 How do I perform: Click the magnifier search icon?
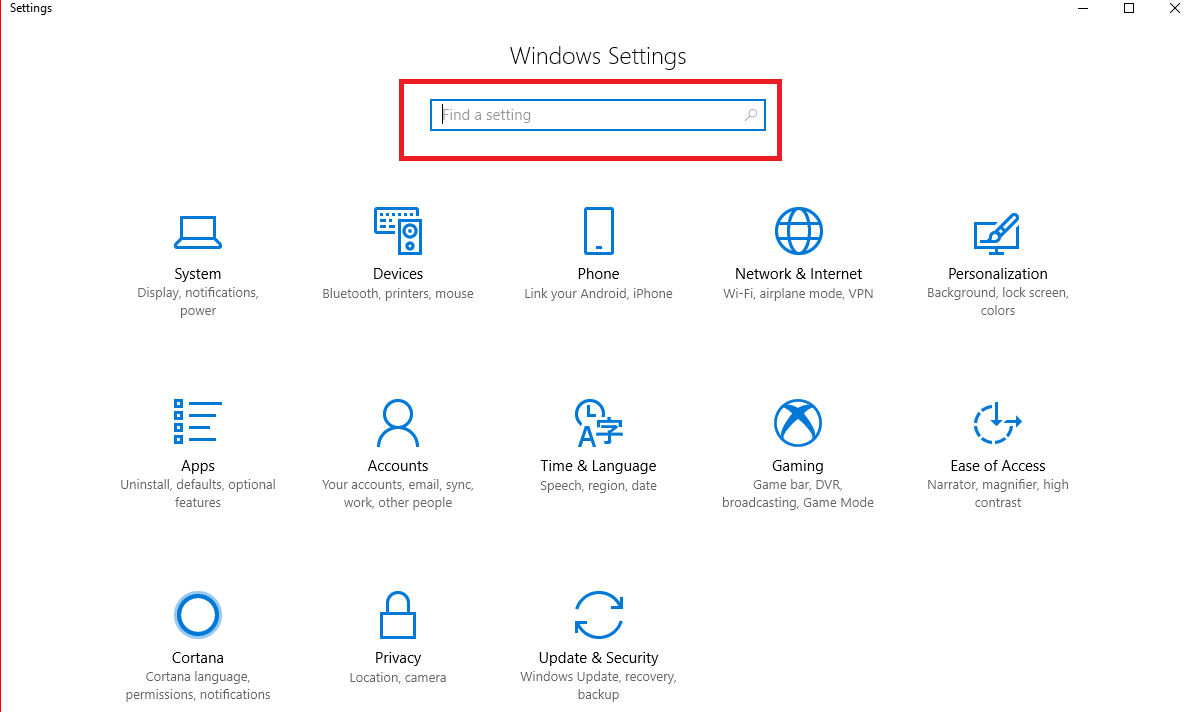750,115
